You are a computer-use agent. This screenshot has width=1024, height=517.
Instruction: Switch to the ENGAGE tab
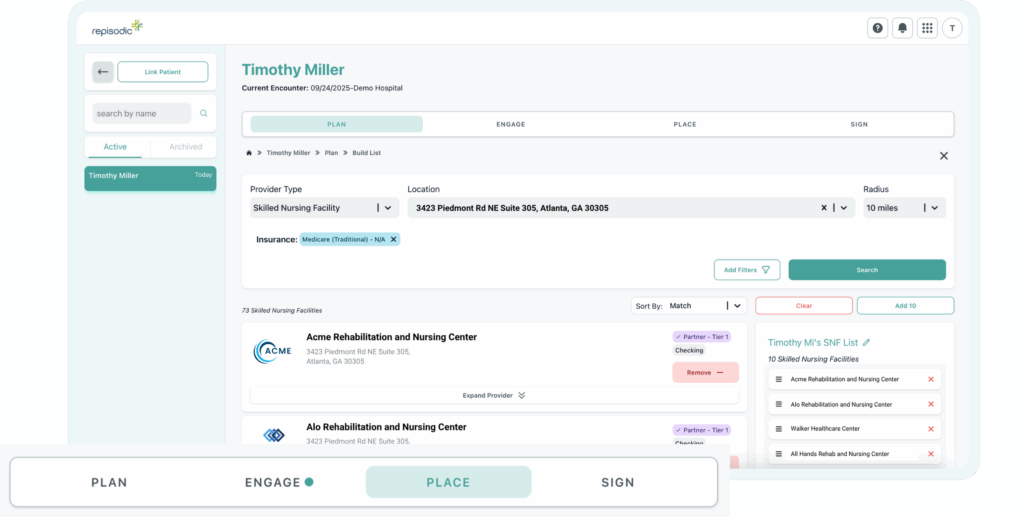[510, 124]
